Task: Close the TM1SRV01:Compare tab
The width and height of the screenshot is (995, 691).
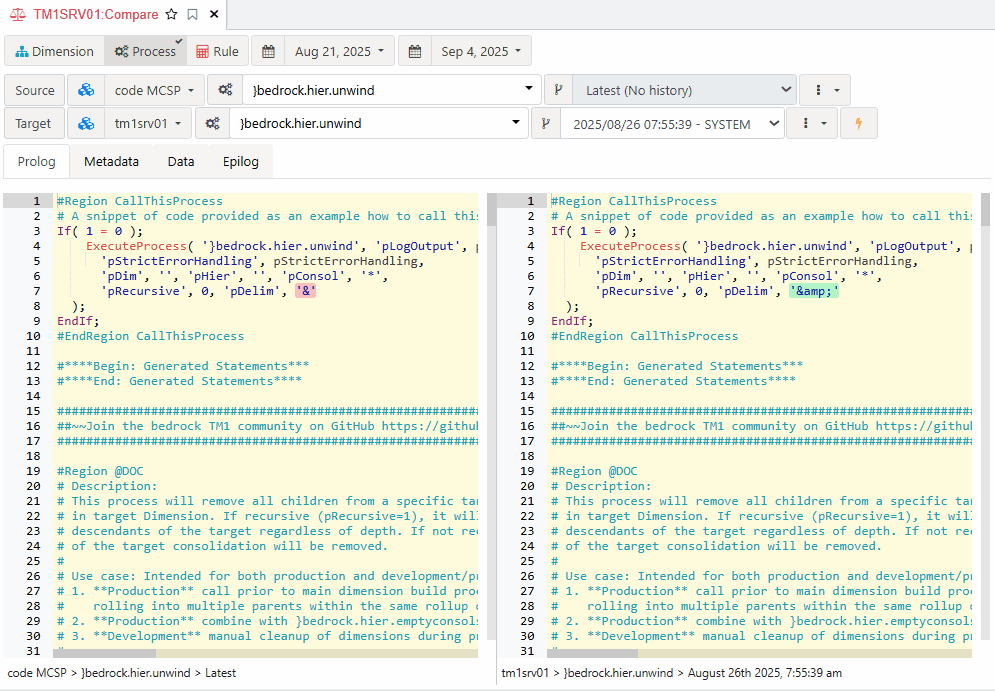Action: [x=214, y=15]
